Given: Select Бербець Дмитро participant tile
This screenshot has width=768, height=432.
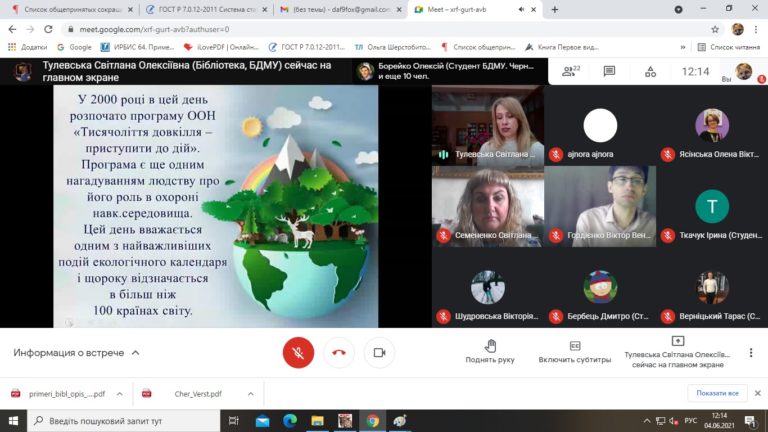Looking at the screenshot, I should point(600,288).
